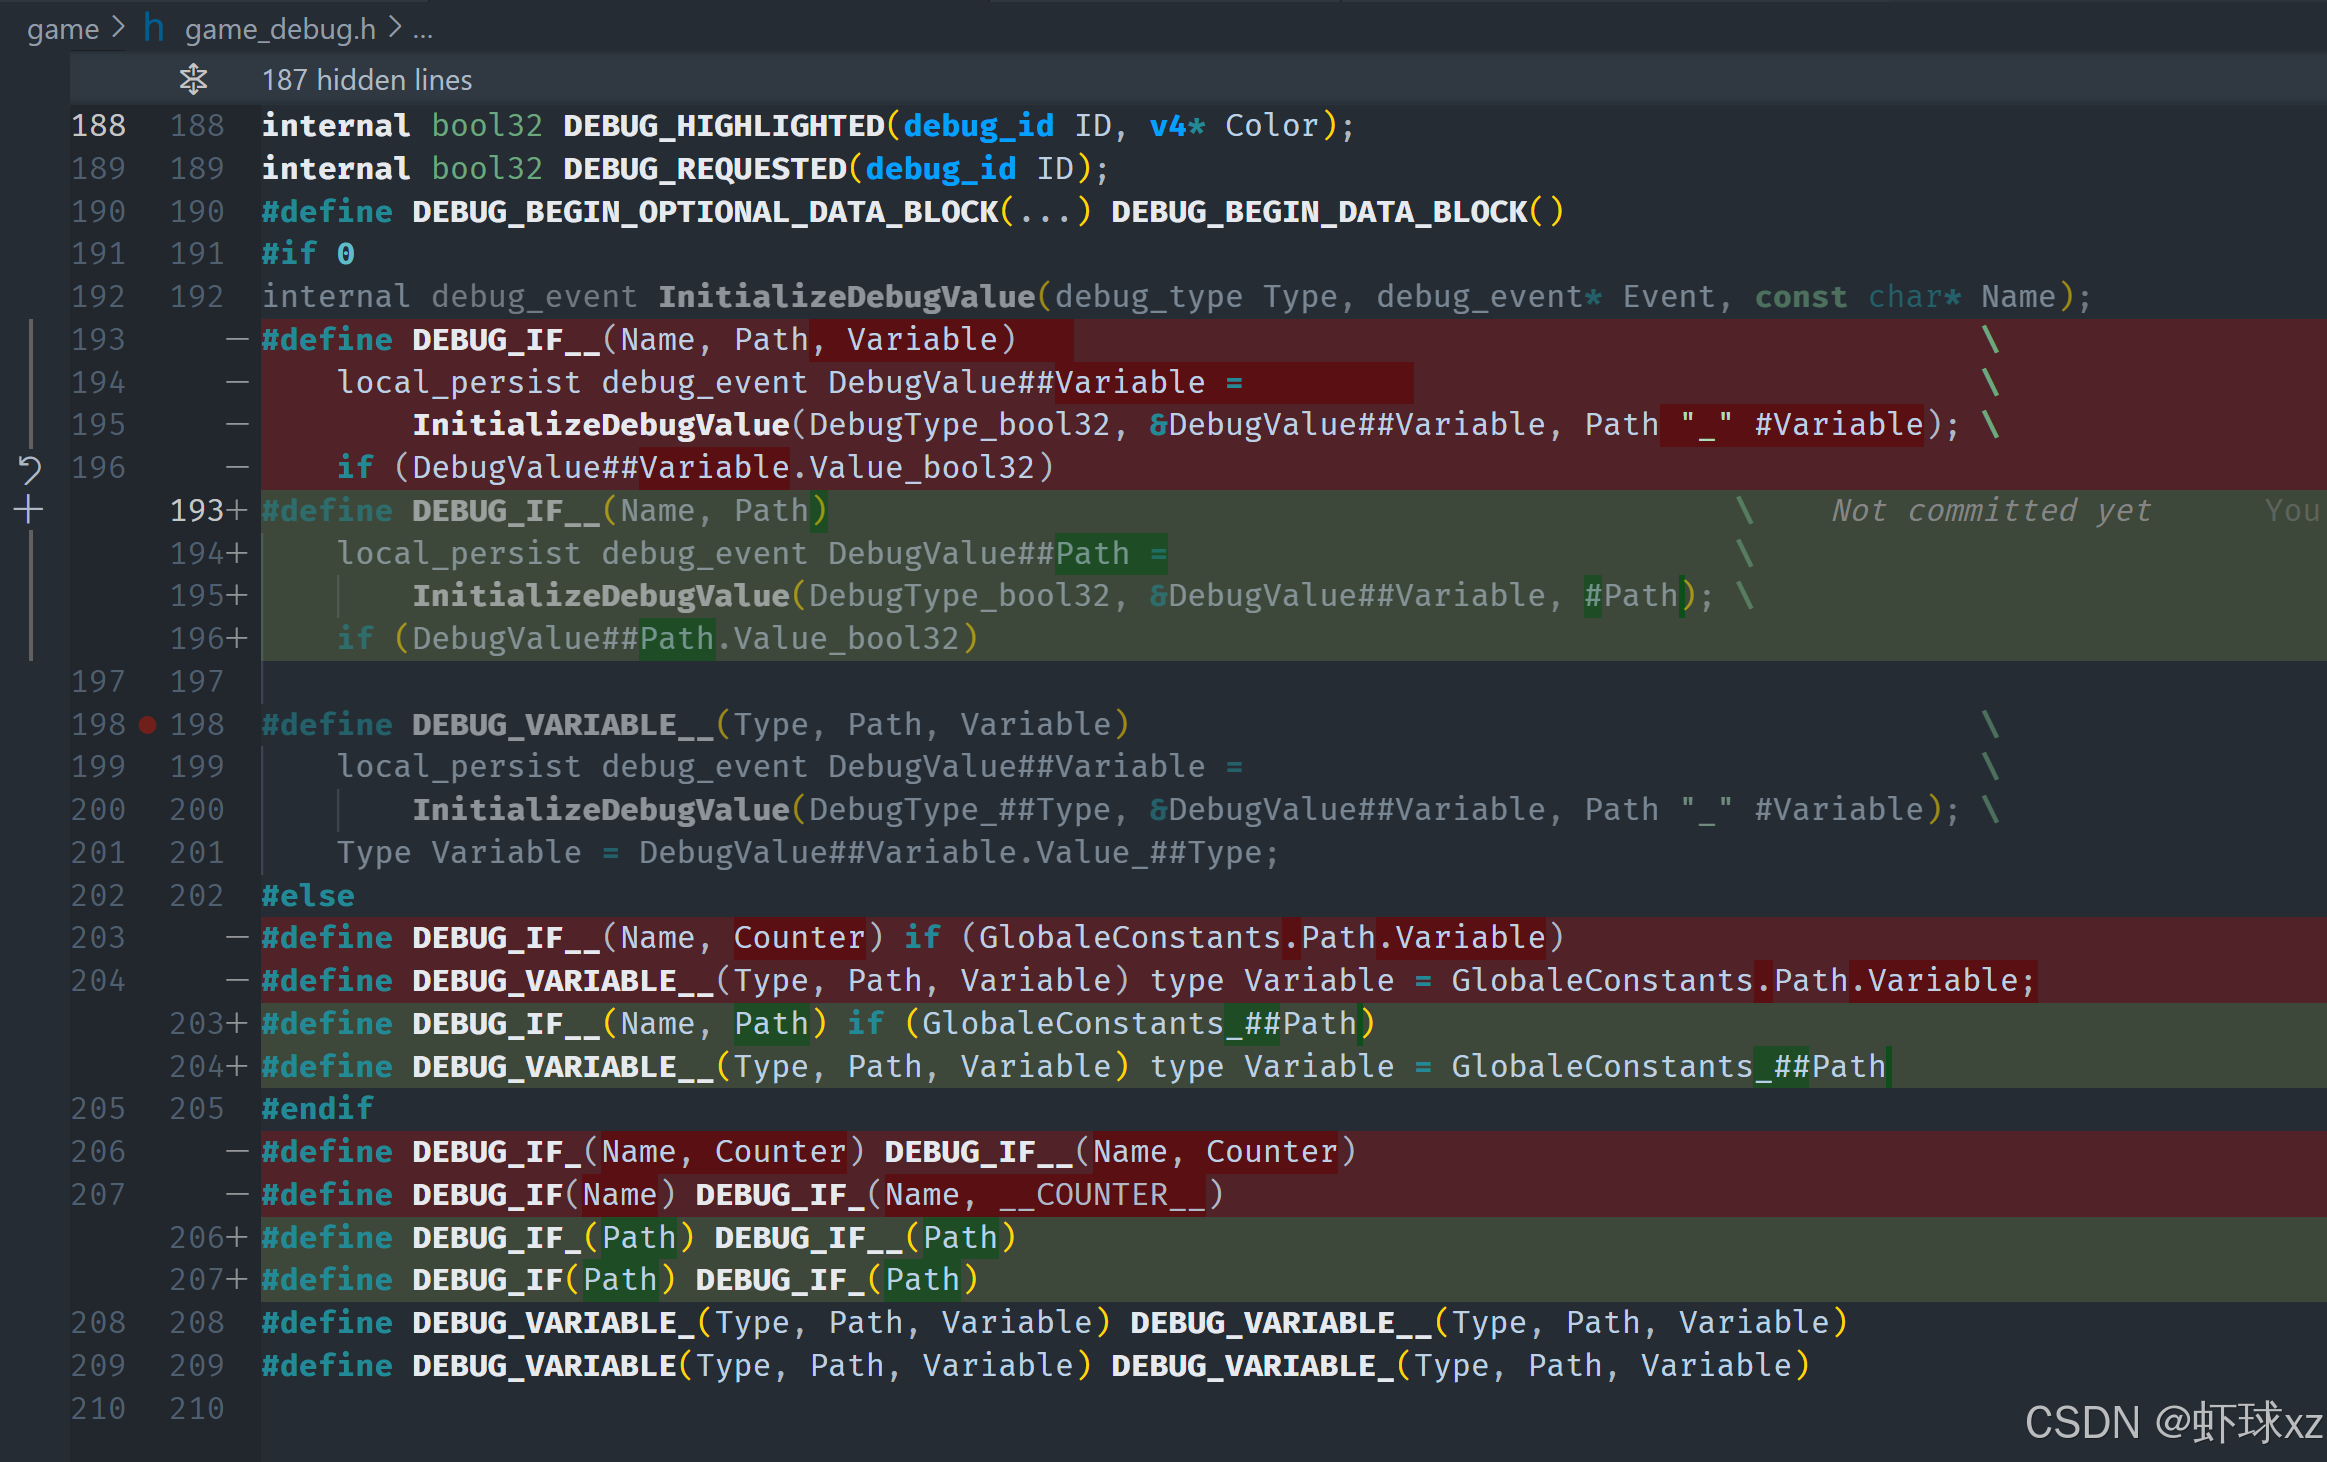Click the 'Not committed yet' blame annotation
Viewport: 2327px width, 1462px height.
[1990, 510]
